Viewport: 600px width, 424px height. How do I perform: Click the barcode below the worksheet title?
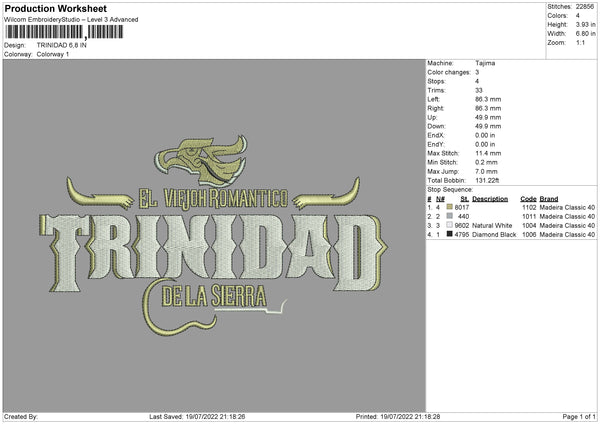pos(64,32)
